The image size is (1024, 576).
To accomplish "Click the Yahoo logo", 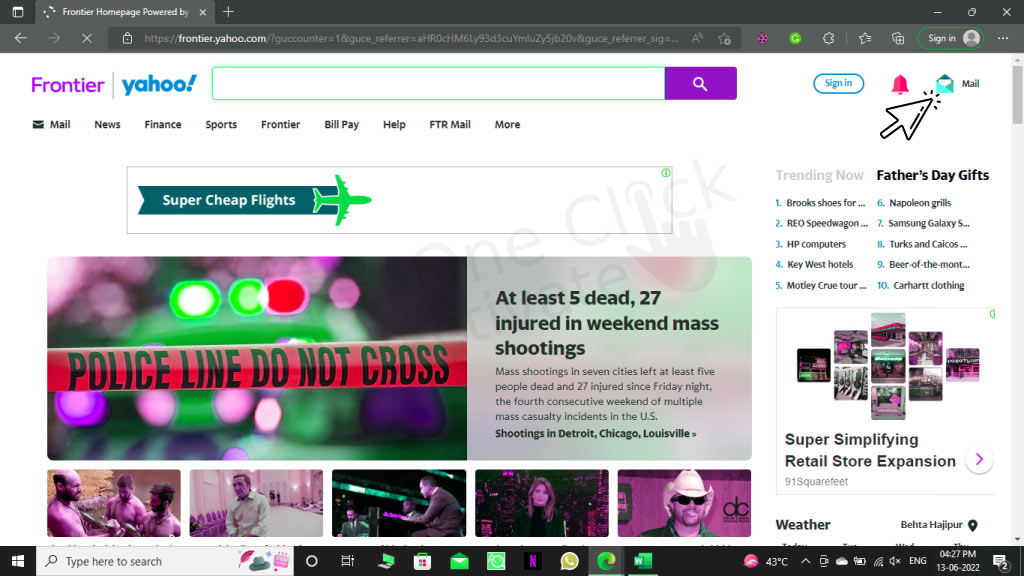I will (159, 84).
